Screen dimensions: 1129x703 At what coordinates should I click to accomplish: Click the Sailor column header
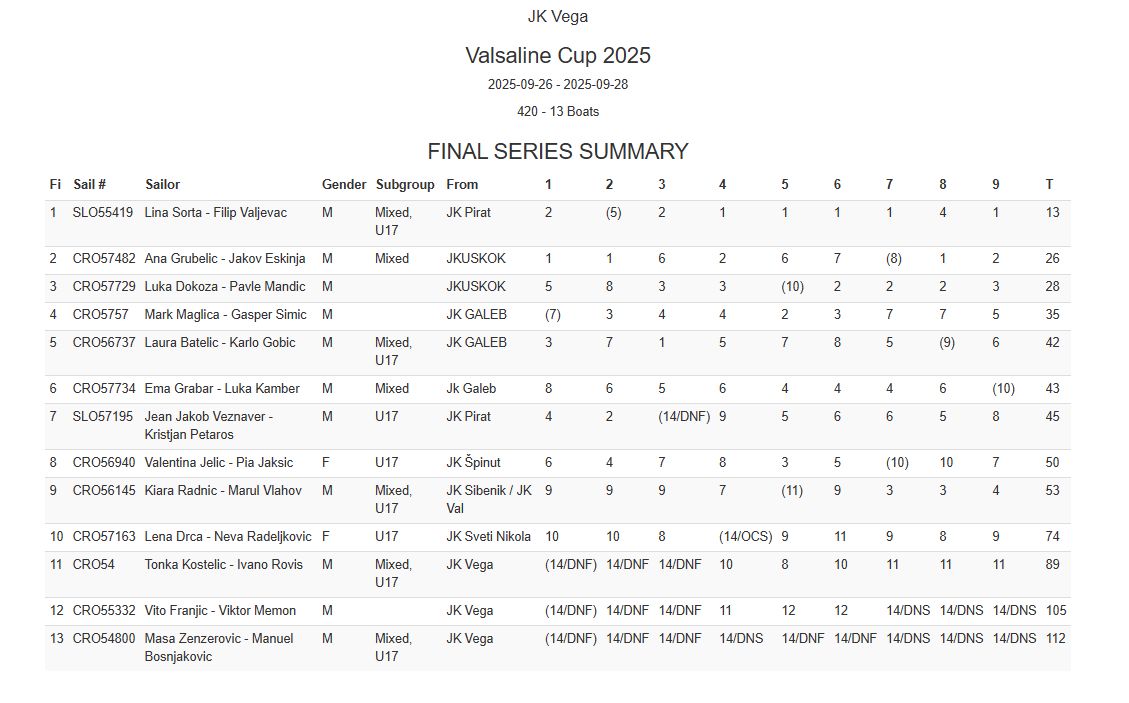(x=162, y=184)
